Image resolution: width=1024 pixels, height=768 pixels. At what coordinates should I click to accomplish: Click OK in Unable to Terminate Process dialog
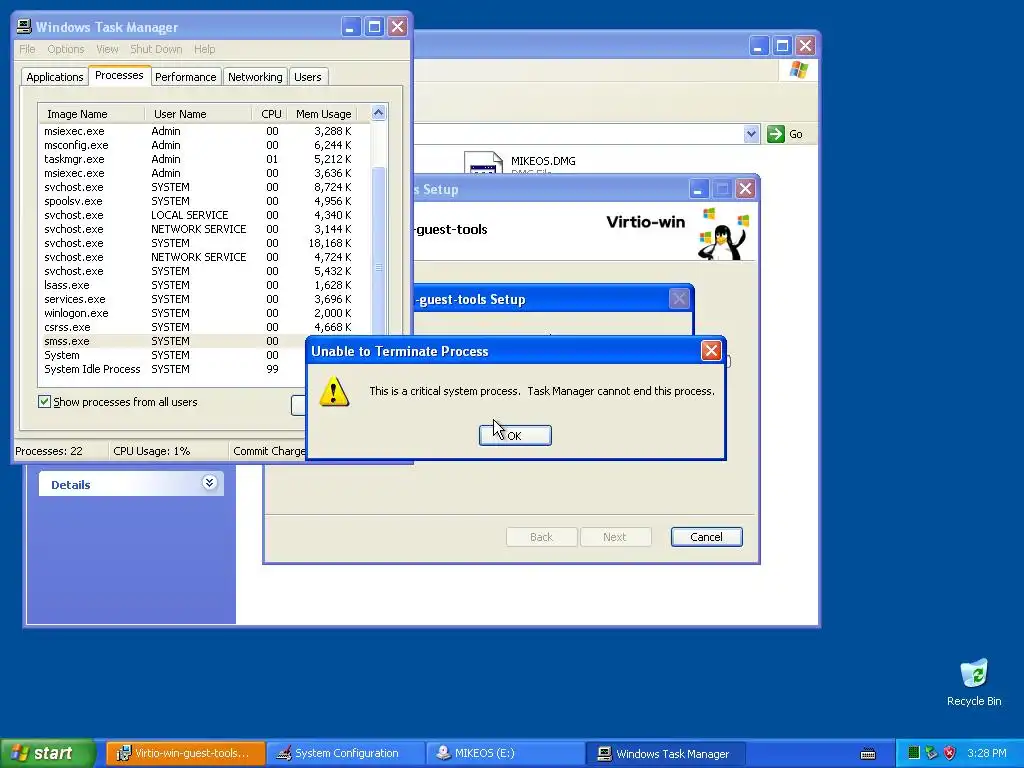tap(515, 436)
